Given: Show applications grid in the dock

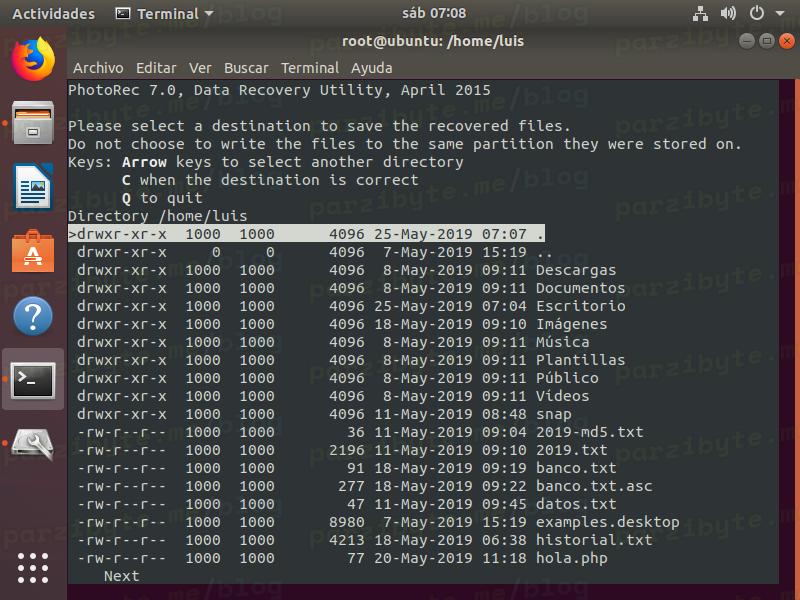Looking at the screenshot, I should [33, 568].
